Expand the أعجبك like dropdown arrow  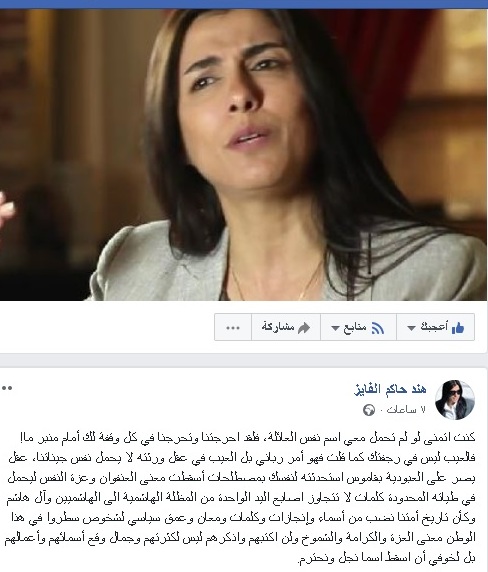411,328
